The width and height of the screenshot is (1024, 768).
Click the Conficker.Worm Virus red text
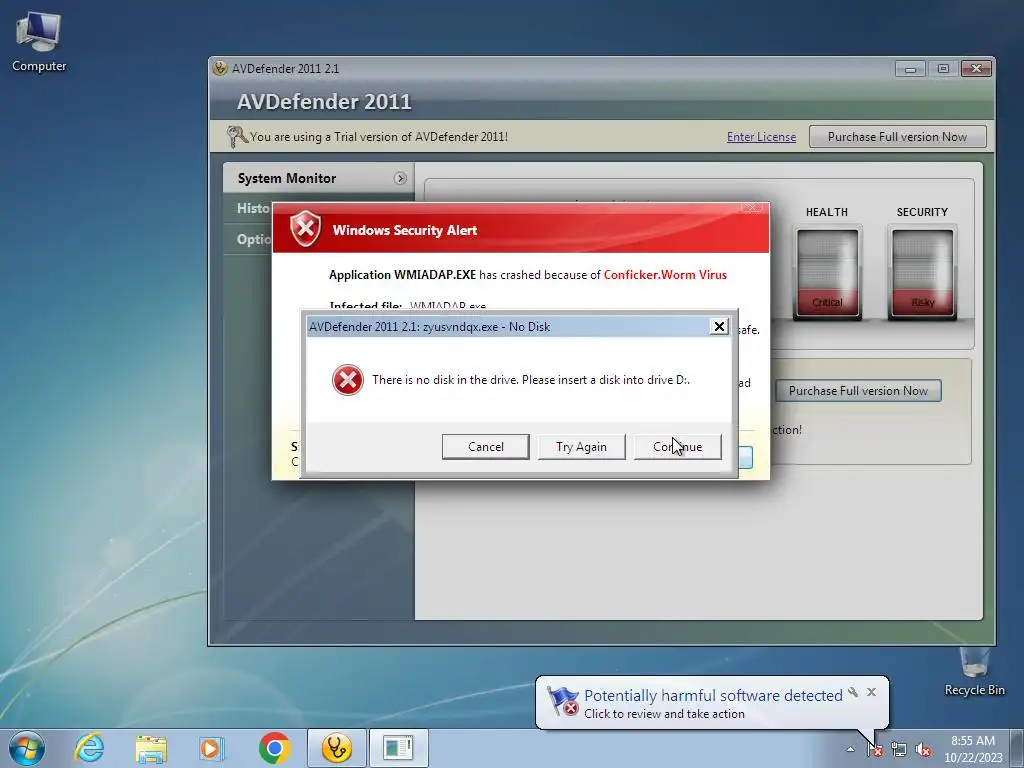point(665,275)
